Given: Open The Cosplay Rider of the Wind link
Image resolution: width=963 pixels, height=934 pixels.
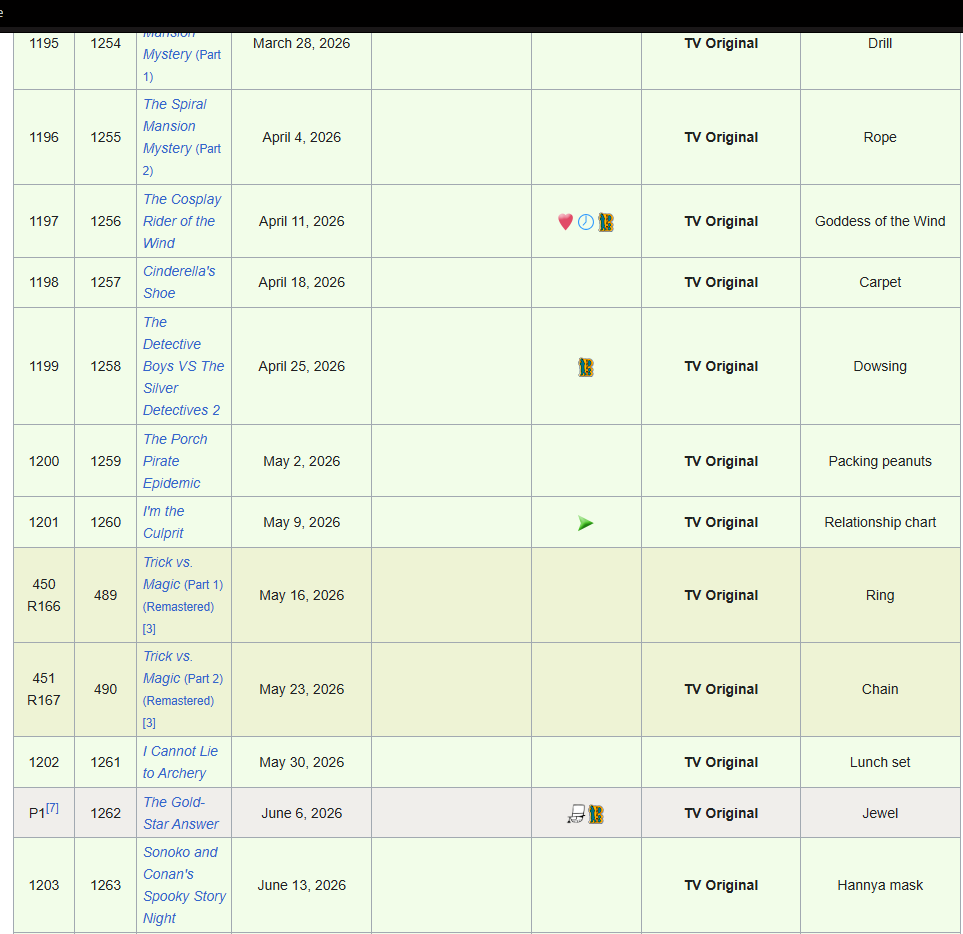Looking at the screenshot, I should [182, 221].
